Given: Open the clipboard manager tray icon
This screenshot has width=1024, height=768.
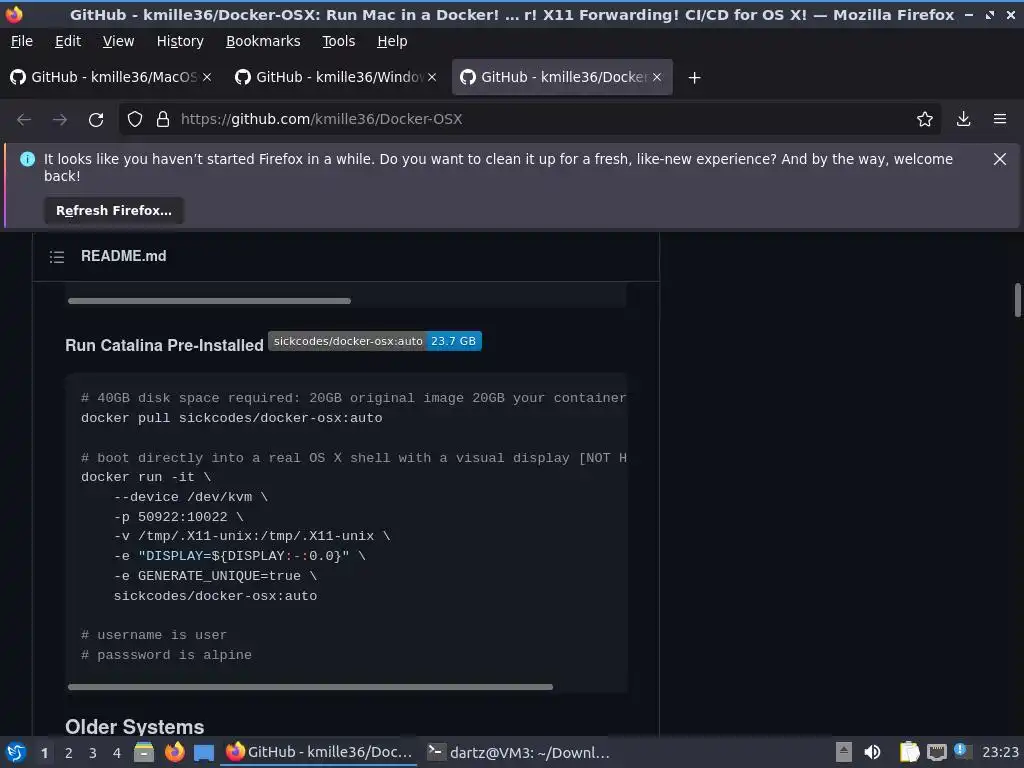Looking at the screenshot, I should coord(909,753).
